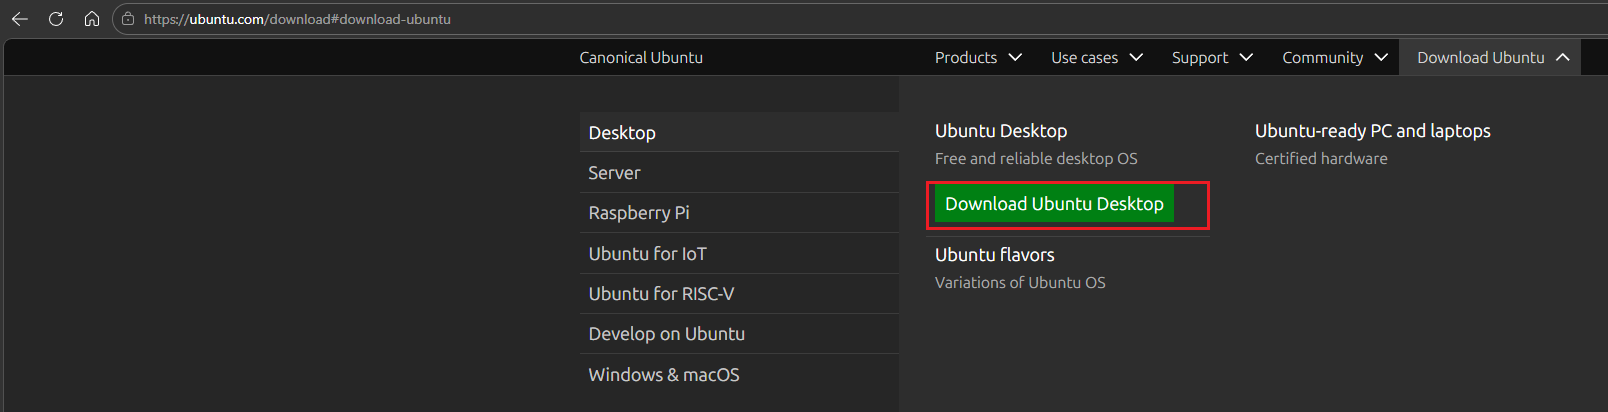Click the site lock icon
Screen dimensions: 1608x412
click(128, 19)
